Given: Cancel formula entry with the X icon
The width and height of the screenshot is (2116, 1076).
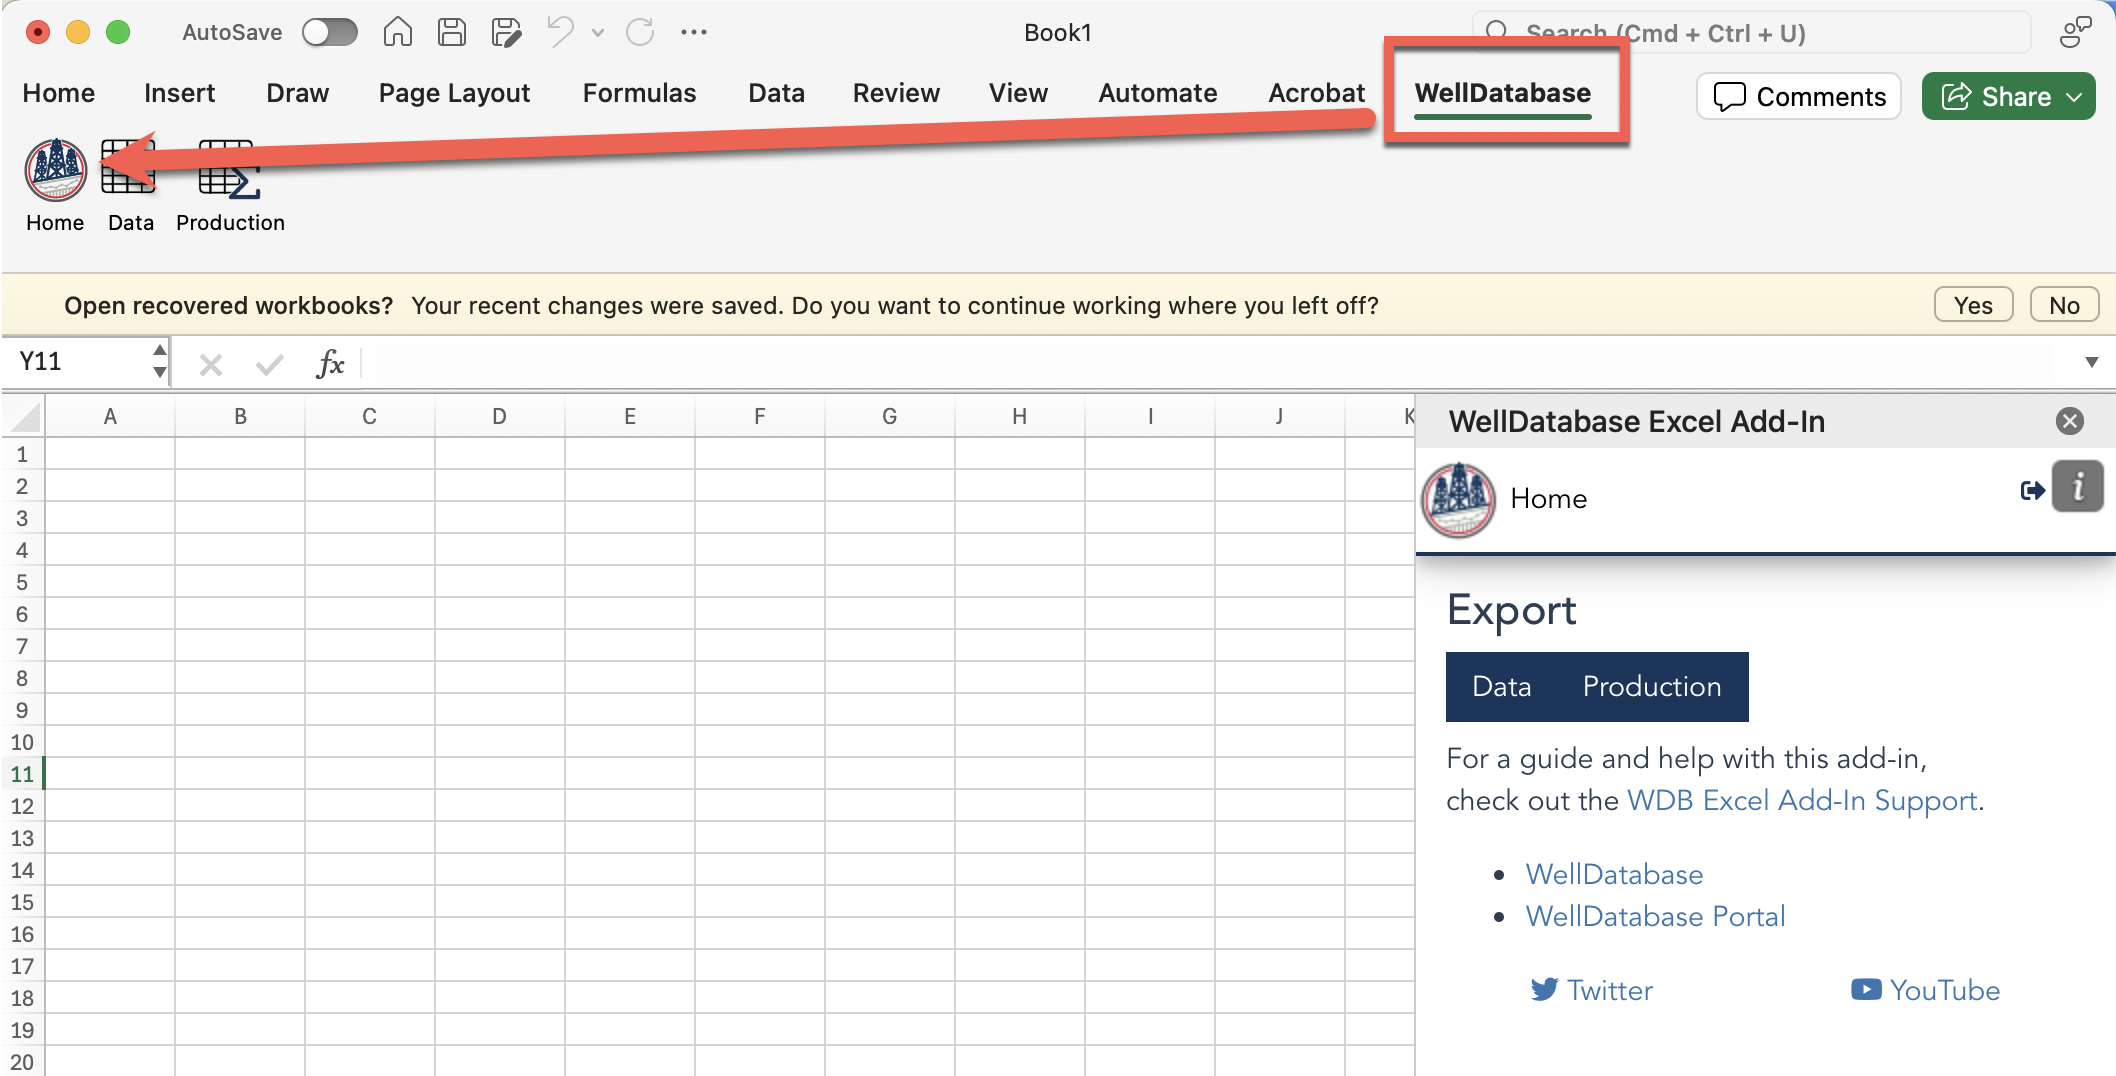Looking at the screenshot, I should pyautogui.click(x=210, y=365).
